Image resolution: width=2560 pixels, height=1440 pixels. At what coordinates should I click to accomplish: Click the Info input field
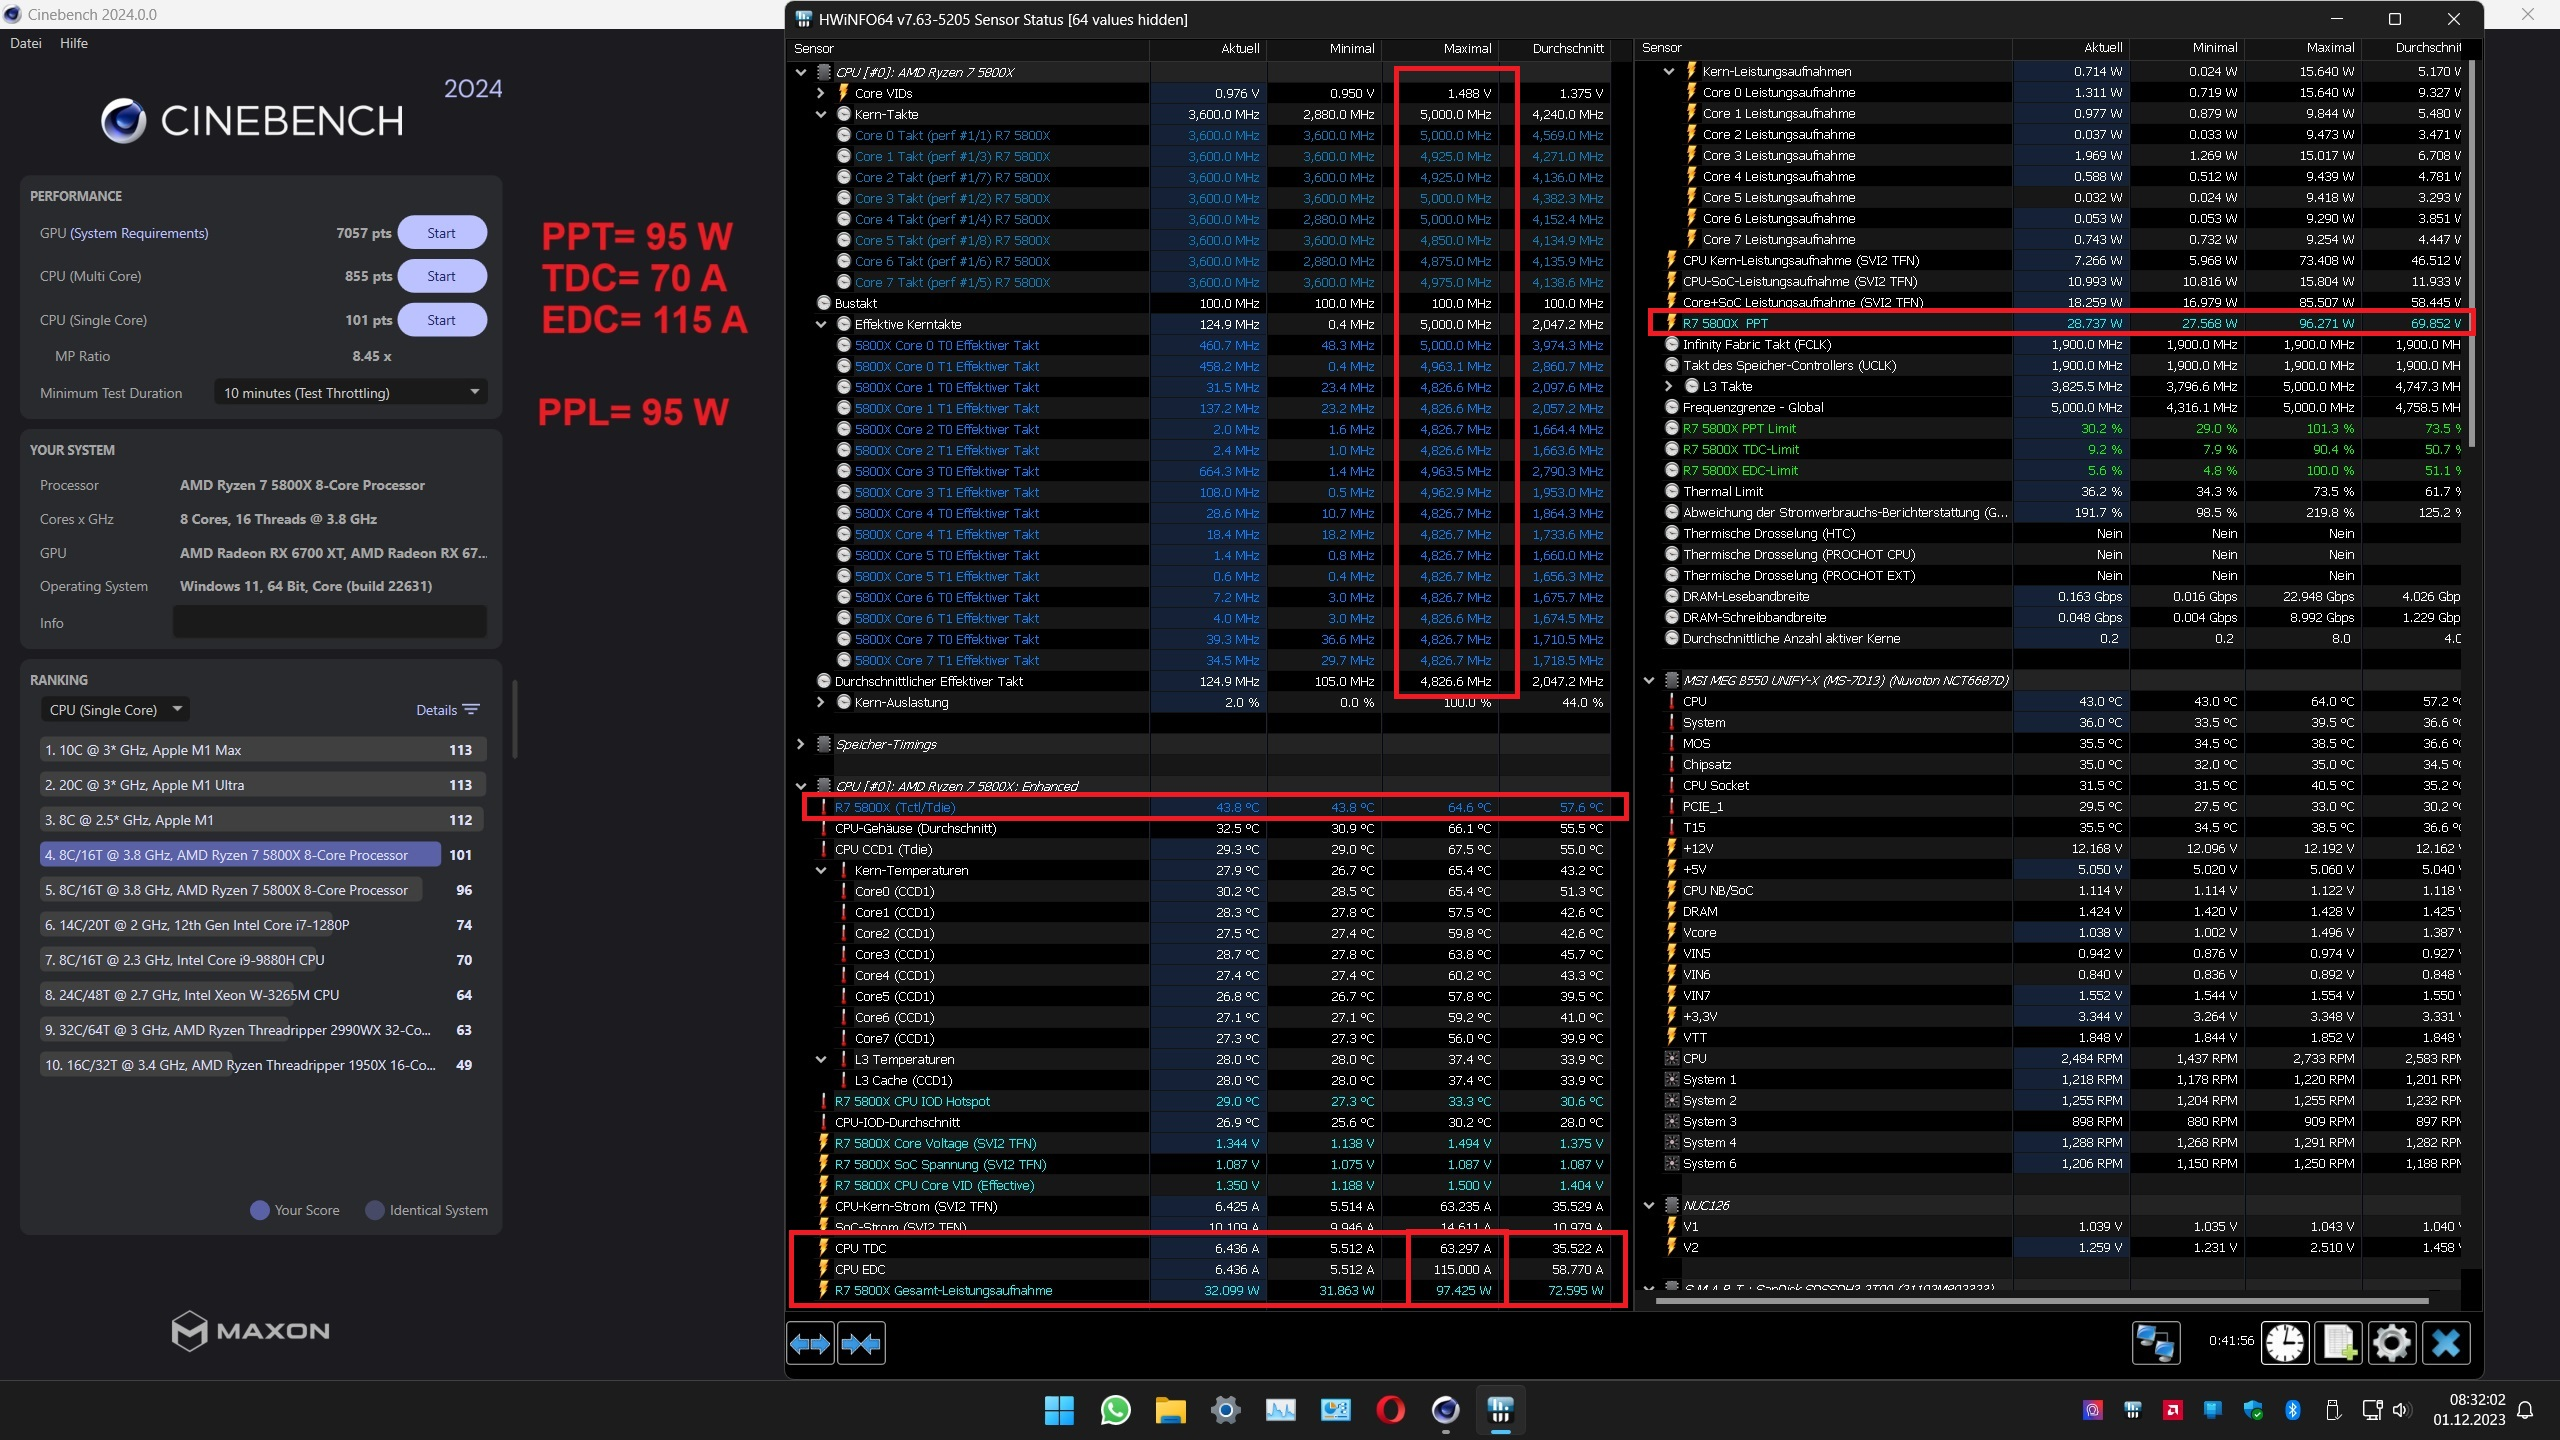pos(329,622)
